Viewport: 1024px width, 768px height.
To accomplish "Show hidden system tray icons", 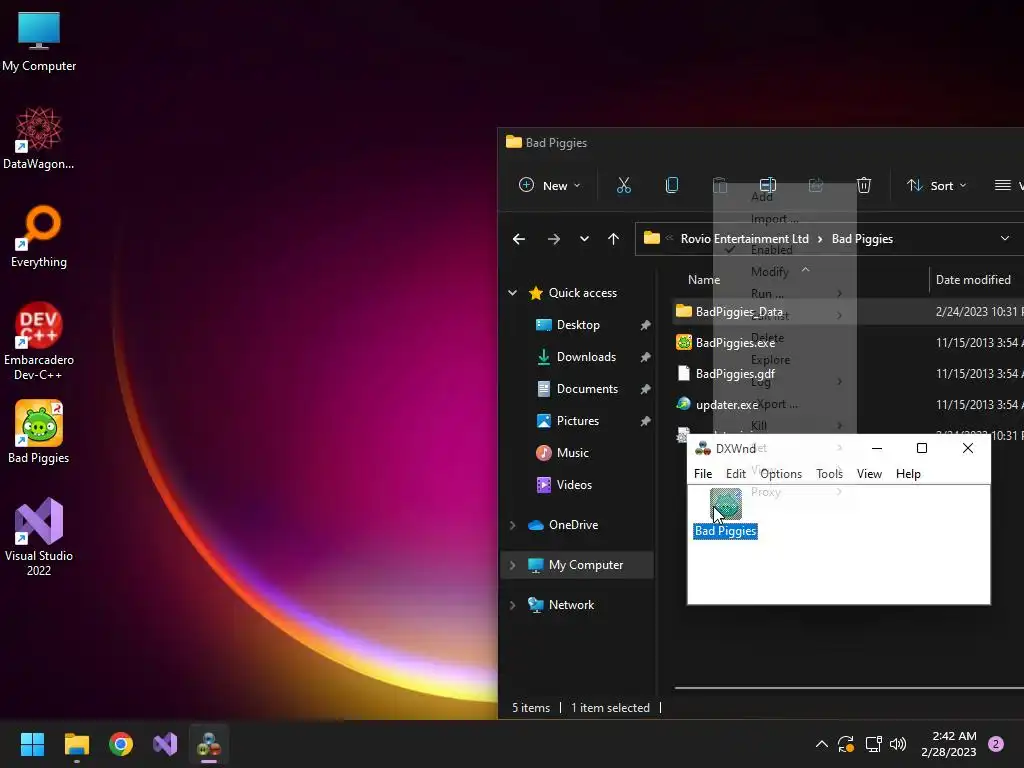I will pyautogui.click(x=822, y=744).
